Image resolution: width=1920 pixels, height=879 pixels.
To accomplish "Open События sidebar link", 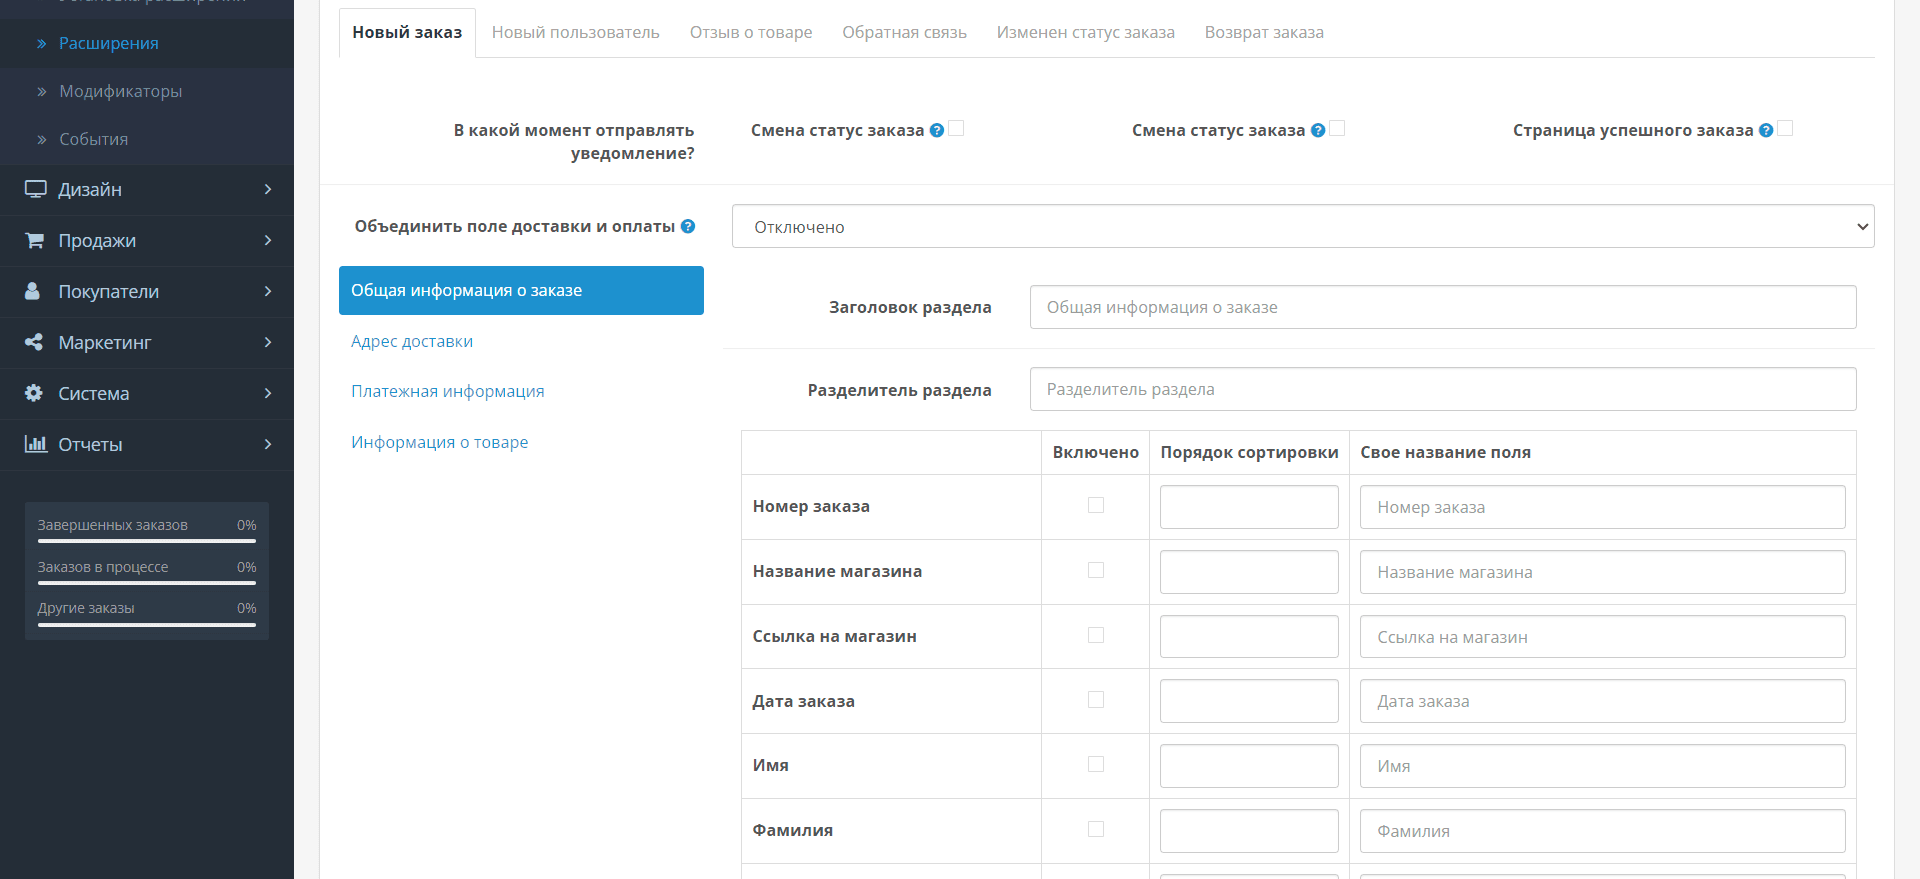I will pos(94,139).
